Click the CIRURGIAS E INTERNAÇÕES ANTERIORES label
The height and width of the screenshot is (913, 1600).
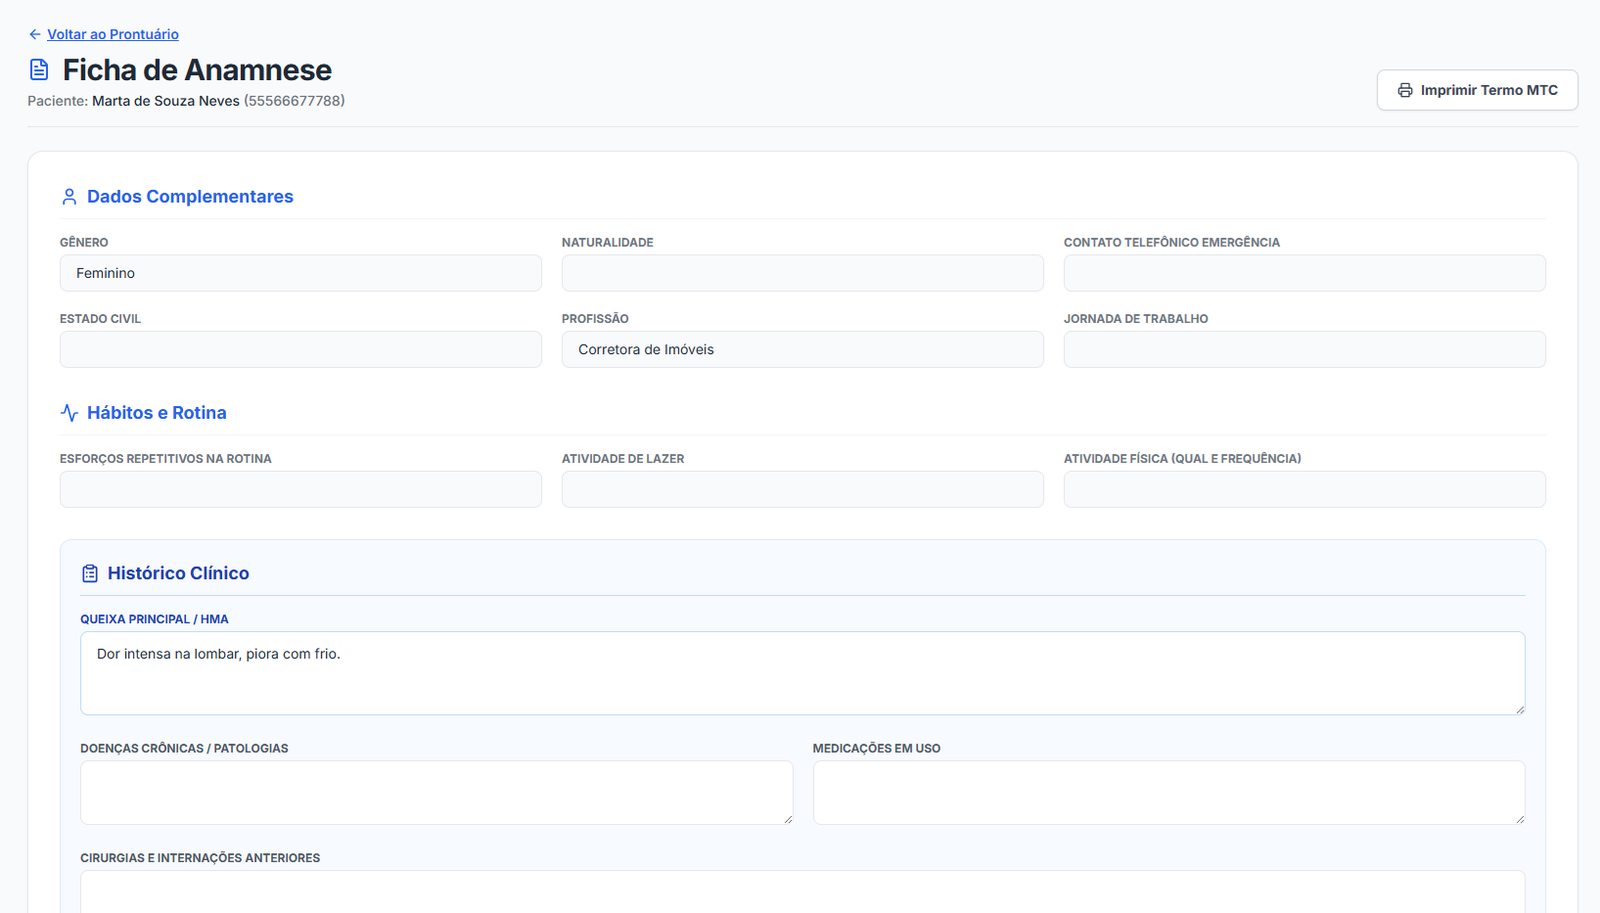pyautogui.click(x=200, y=859)
